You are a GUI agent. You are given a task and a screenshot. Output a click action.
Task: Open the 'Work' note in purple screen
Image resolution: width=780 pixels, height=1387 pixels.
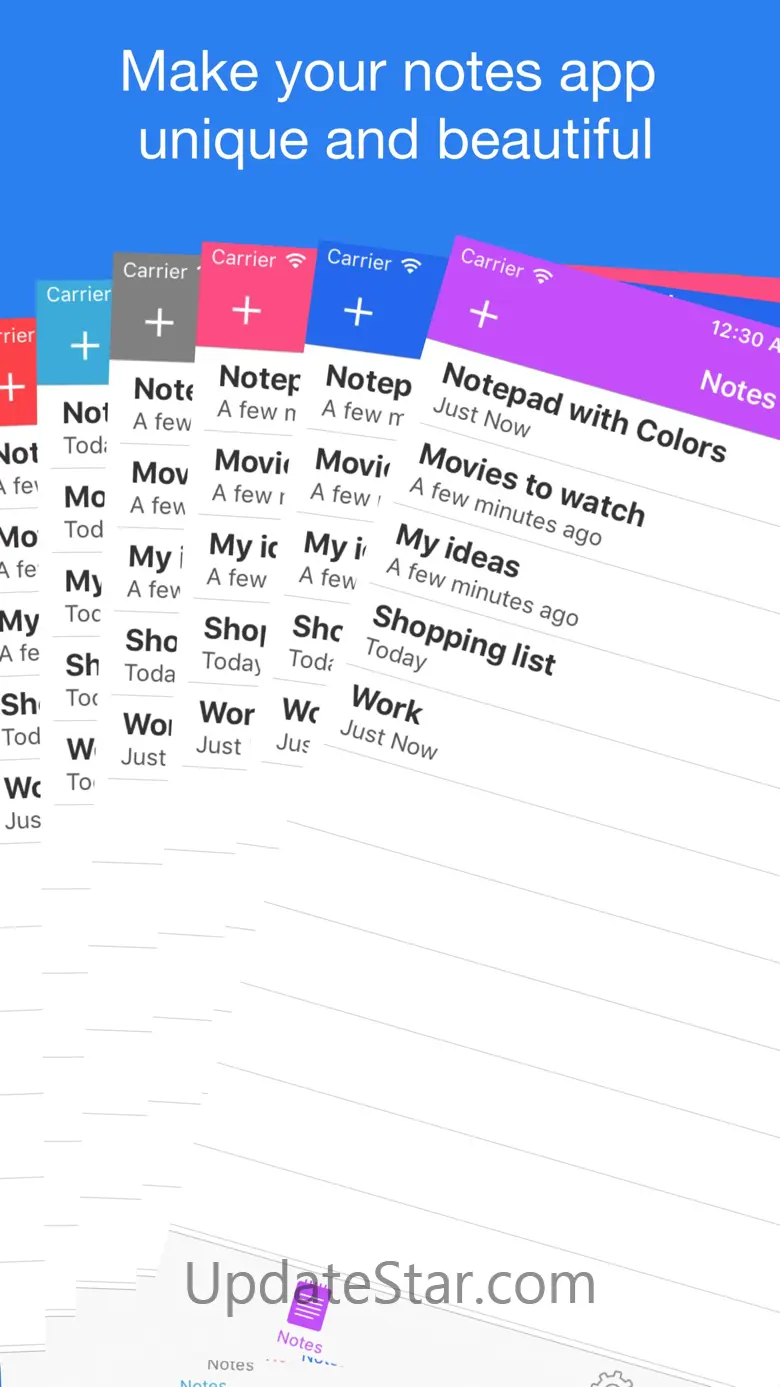387,703
